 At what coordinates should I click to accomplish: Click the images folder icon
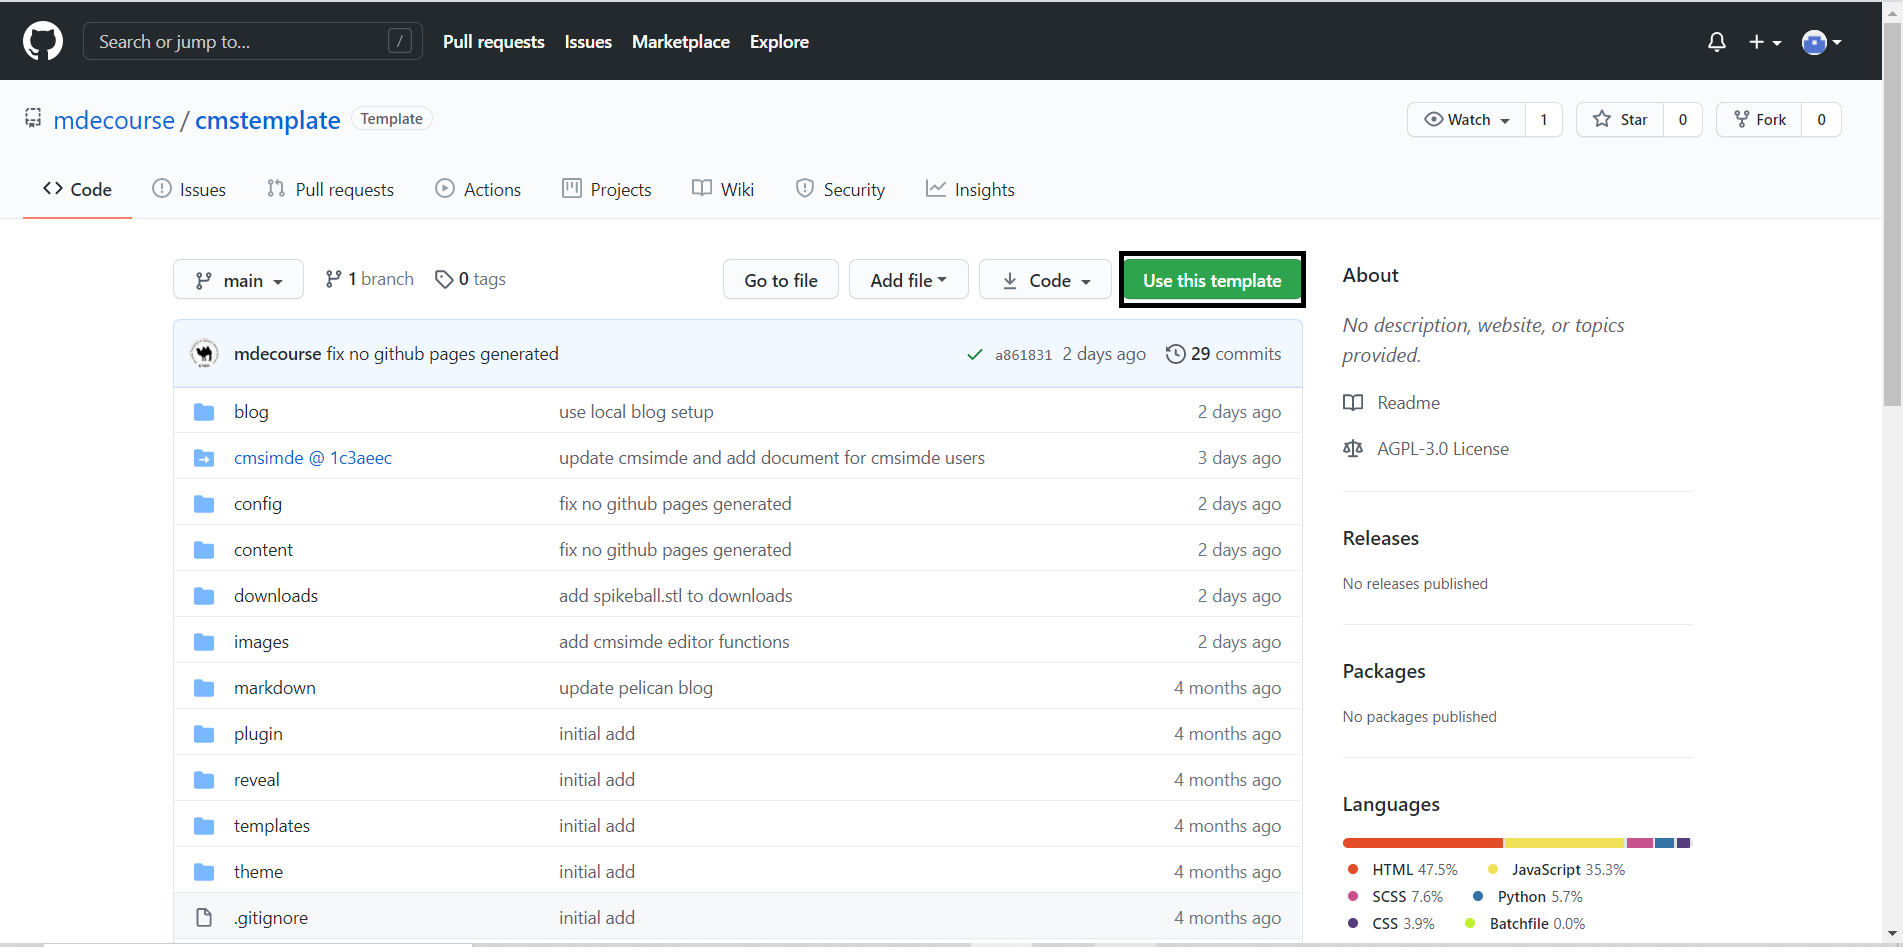(x=204, y=642)
